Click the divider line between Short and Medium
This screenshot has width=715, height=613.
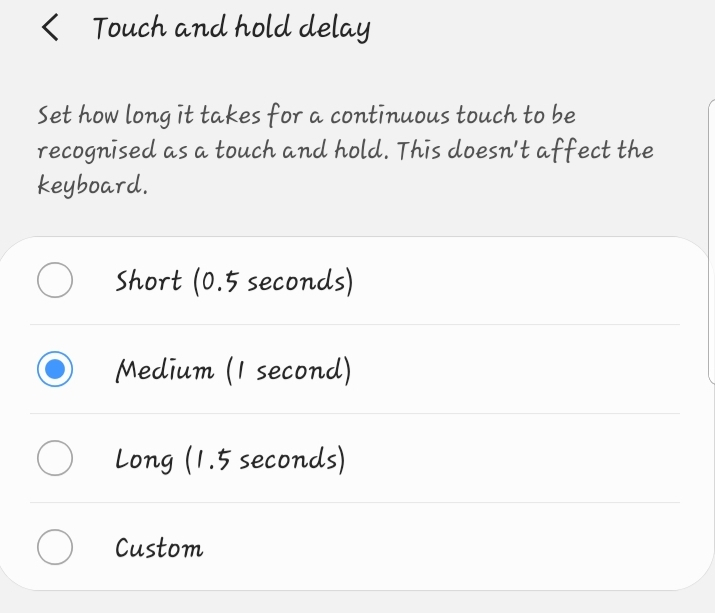pos(355,325)
